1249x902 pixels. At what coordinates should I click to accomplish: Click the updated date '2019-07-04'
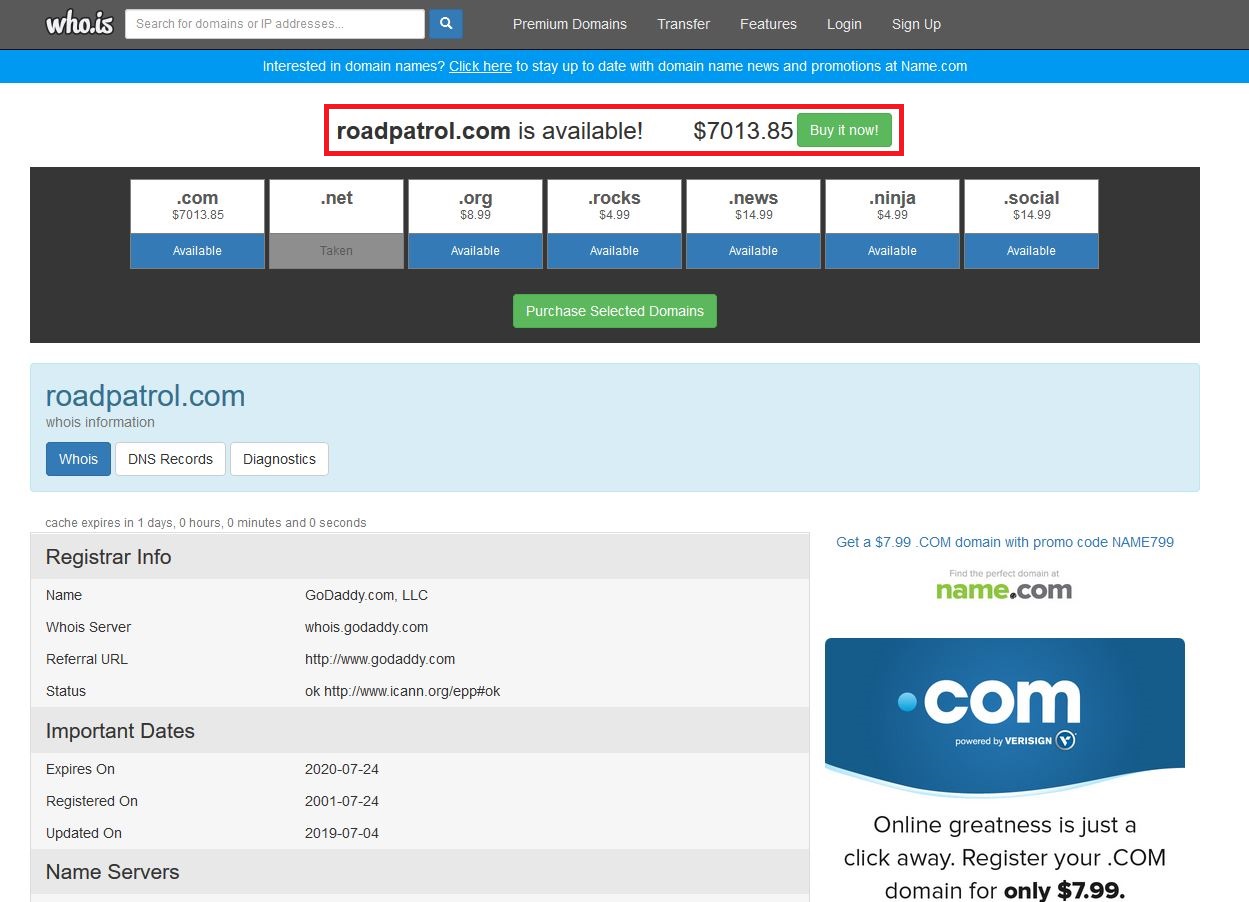[x=342, y=833]
